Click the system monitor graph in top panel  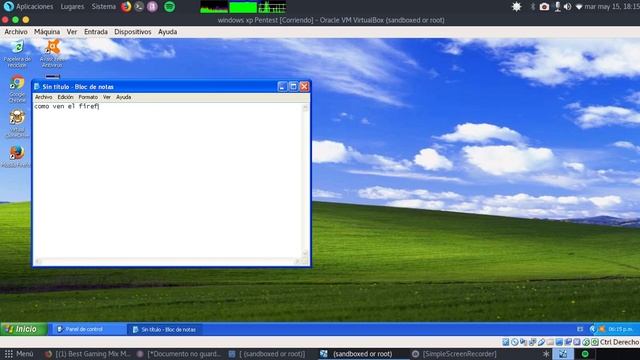[243, 7]
